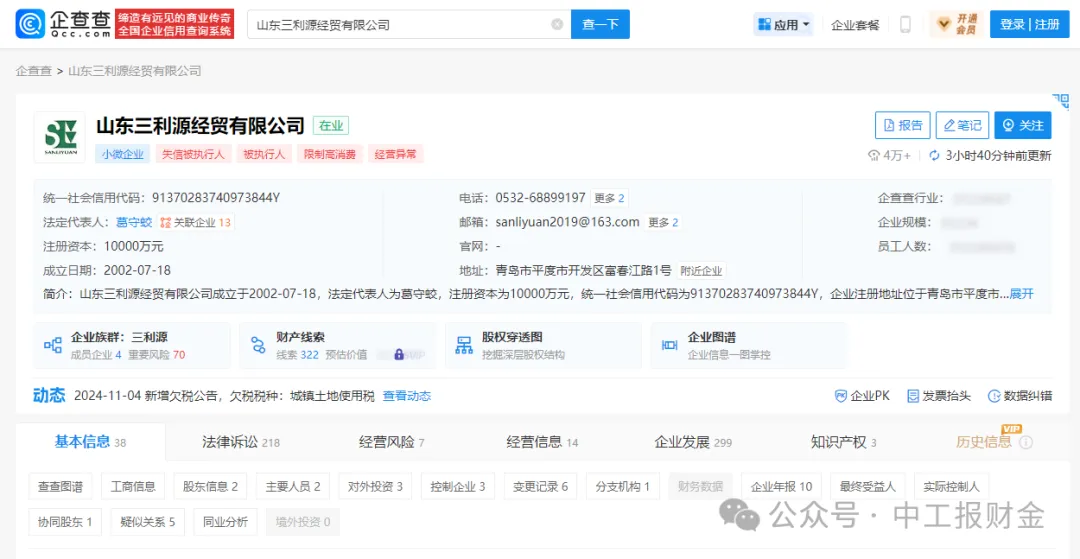Click the refresh update icon
Viewport: 1080px width, 559px height.
point(934,156)
